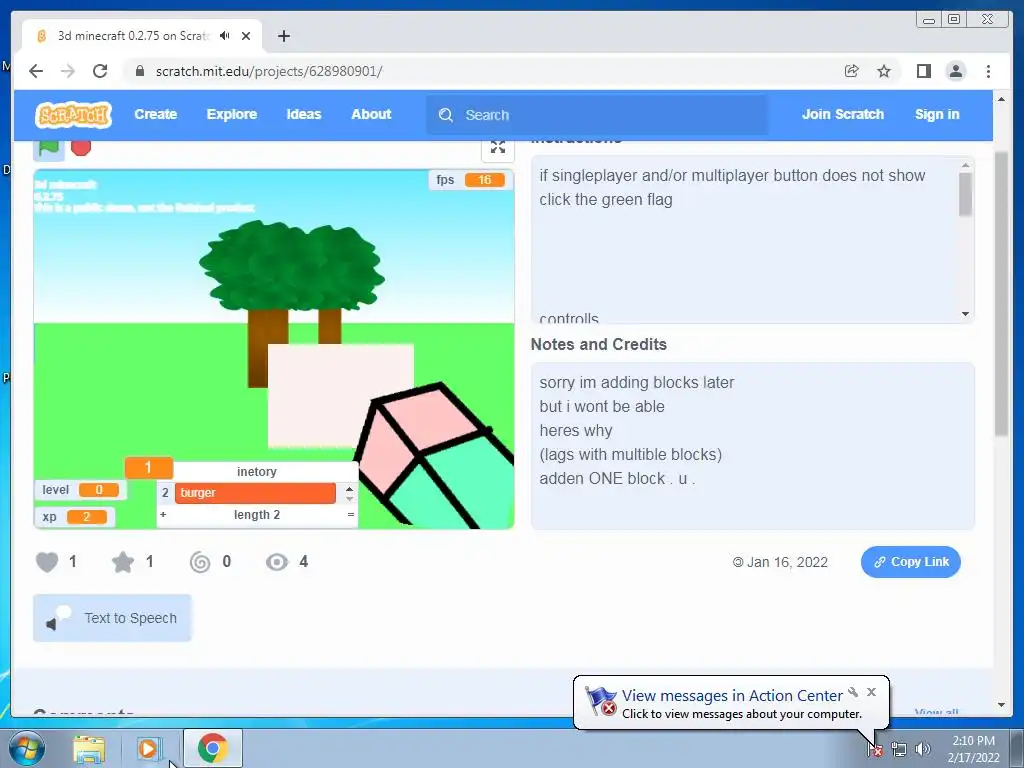Click the page vertical scrollbar thumb
The width and height of the screenshot is (1024, 768).
(x=1001, y=294)
